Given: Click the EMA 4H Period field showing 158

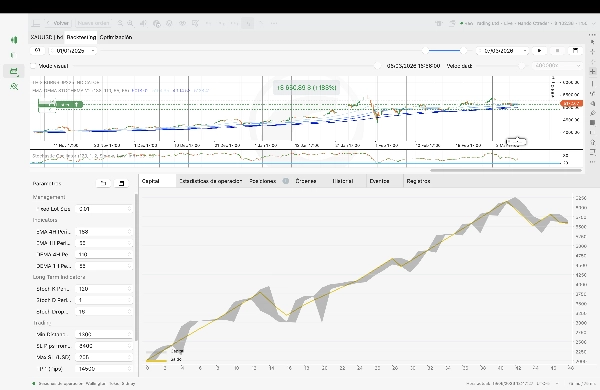Looking at the screenshot, I should tap(104, 232).
